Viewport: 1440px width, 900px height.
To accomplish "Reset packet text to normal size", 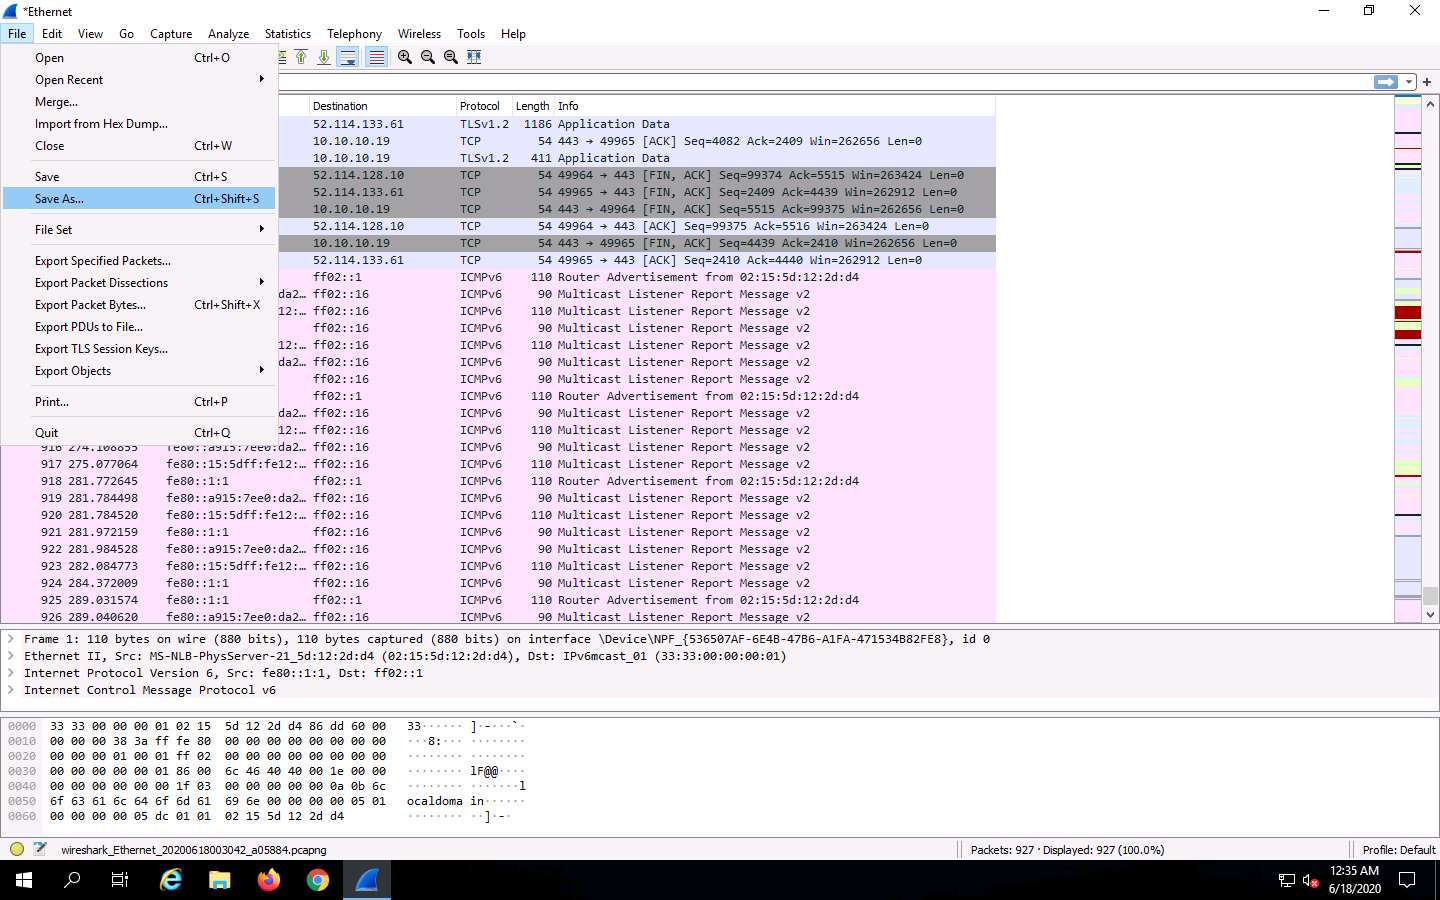I will click(x=451, y=57).
